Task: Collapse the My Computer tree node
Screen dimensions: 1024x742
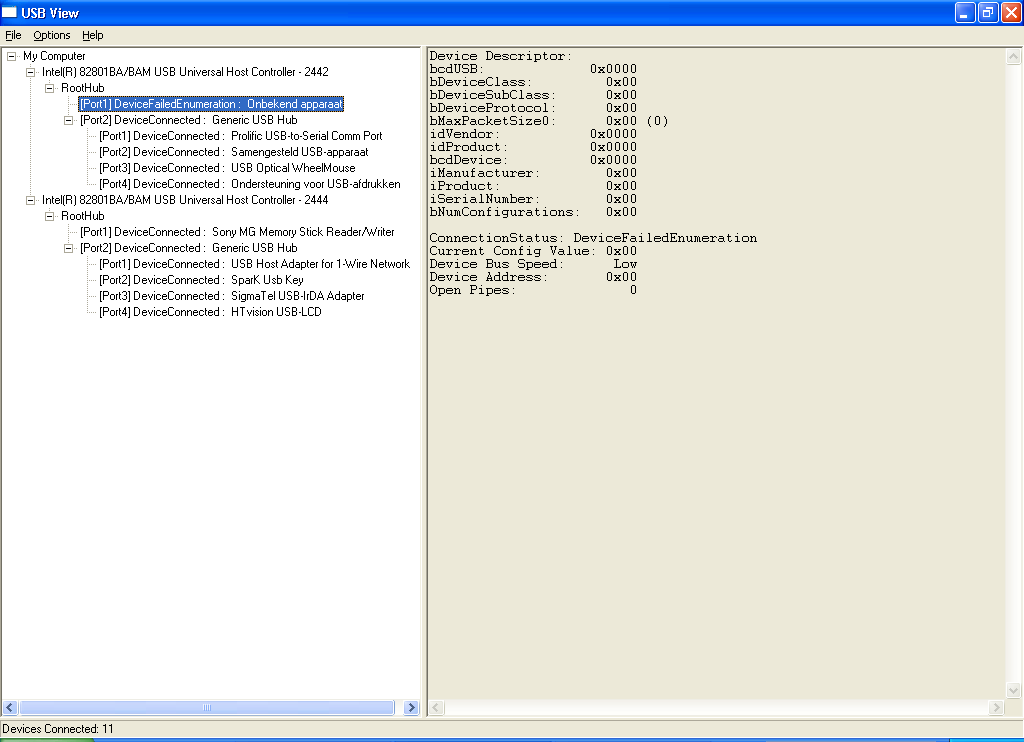Action: [12, 56]
